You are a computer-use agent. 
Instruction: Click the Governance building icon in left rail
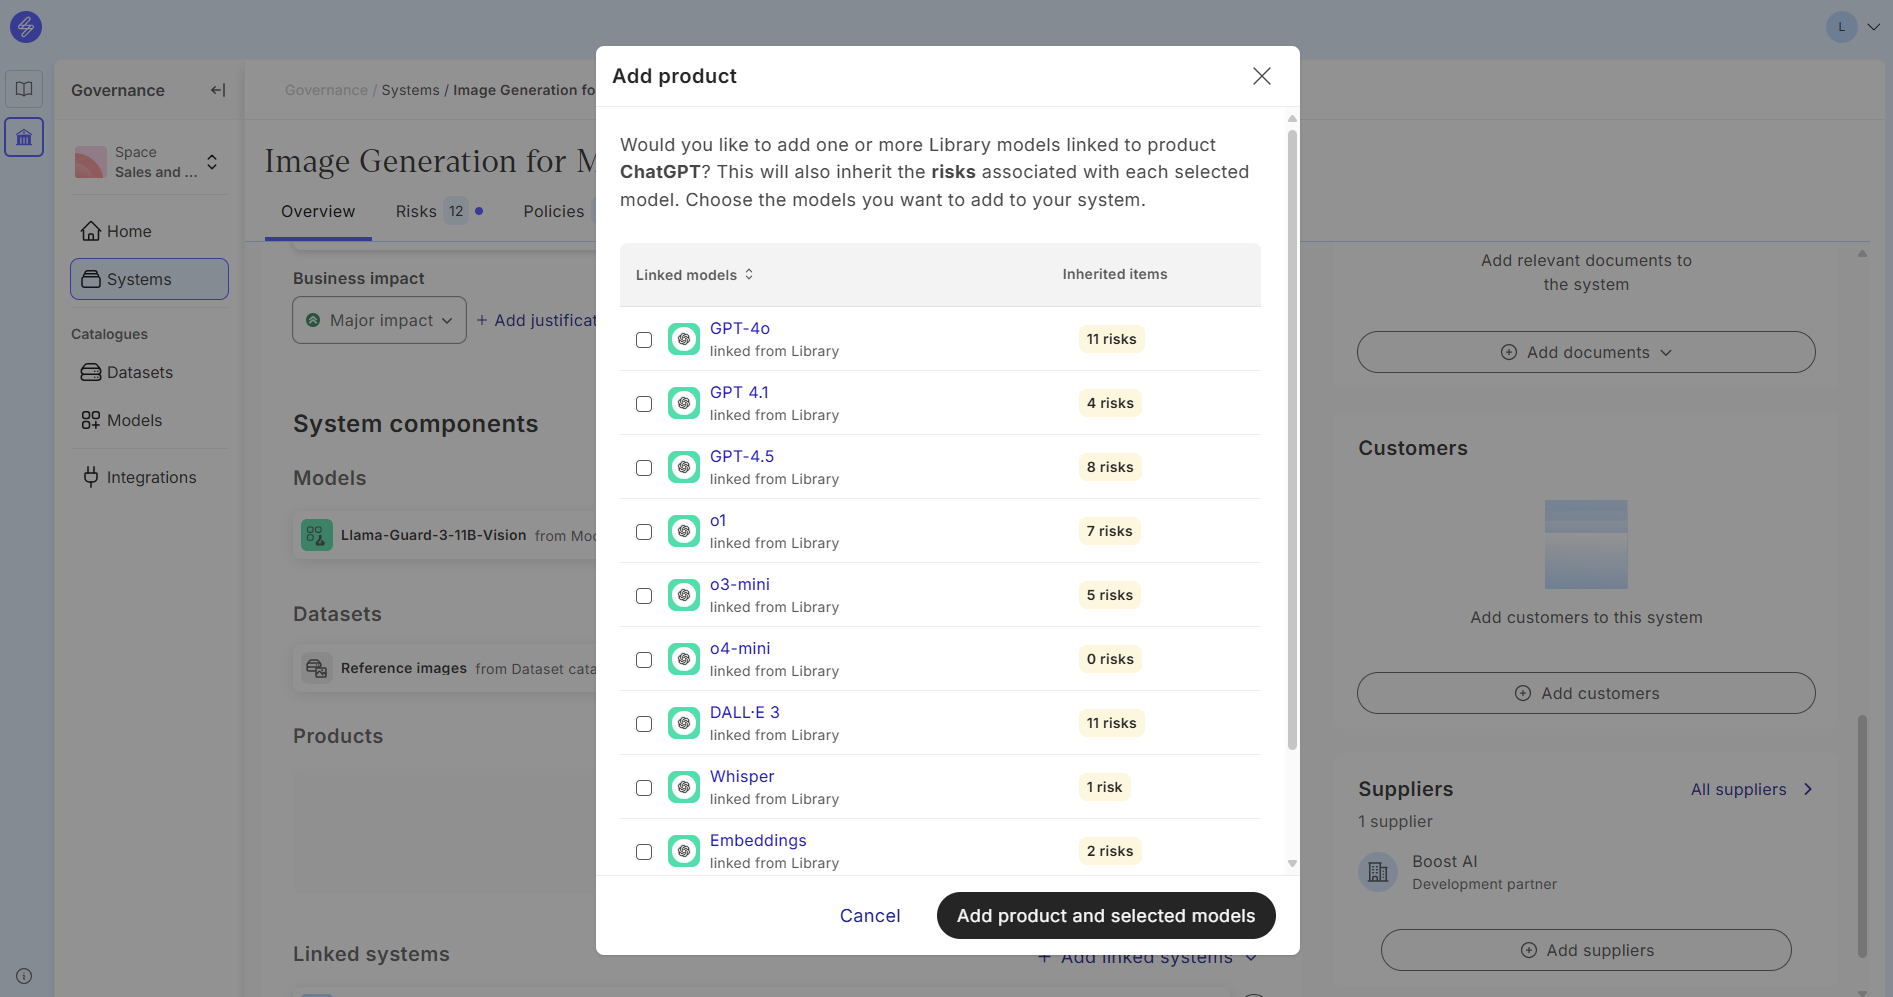(24, 137)
